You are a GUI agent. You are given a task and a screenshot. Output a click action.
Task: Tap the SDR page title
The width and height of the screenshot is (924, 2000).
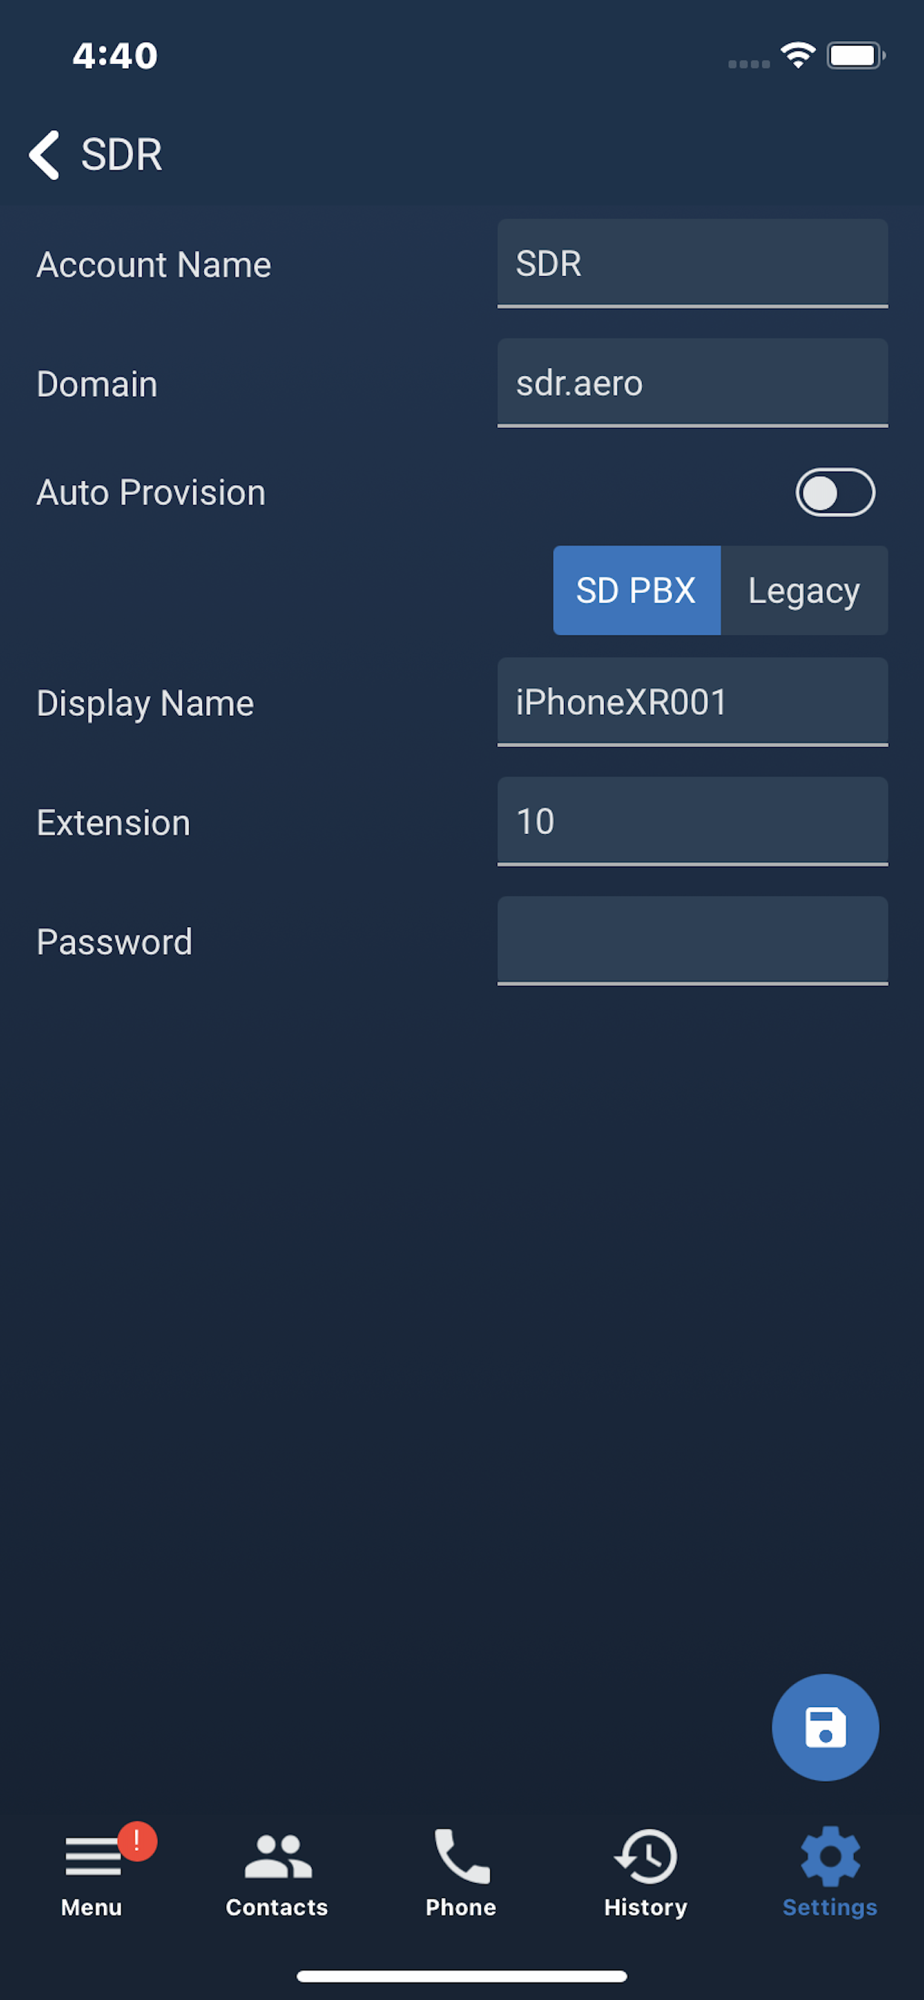point(121,155)
